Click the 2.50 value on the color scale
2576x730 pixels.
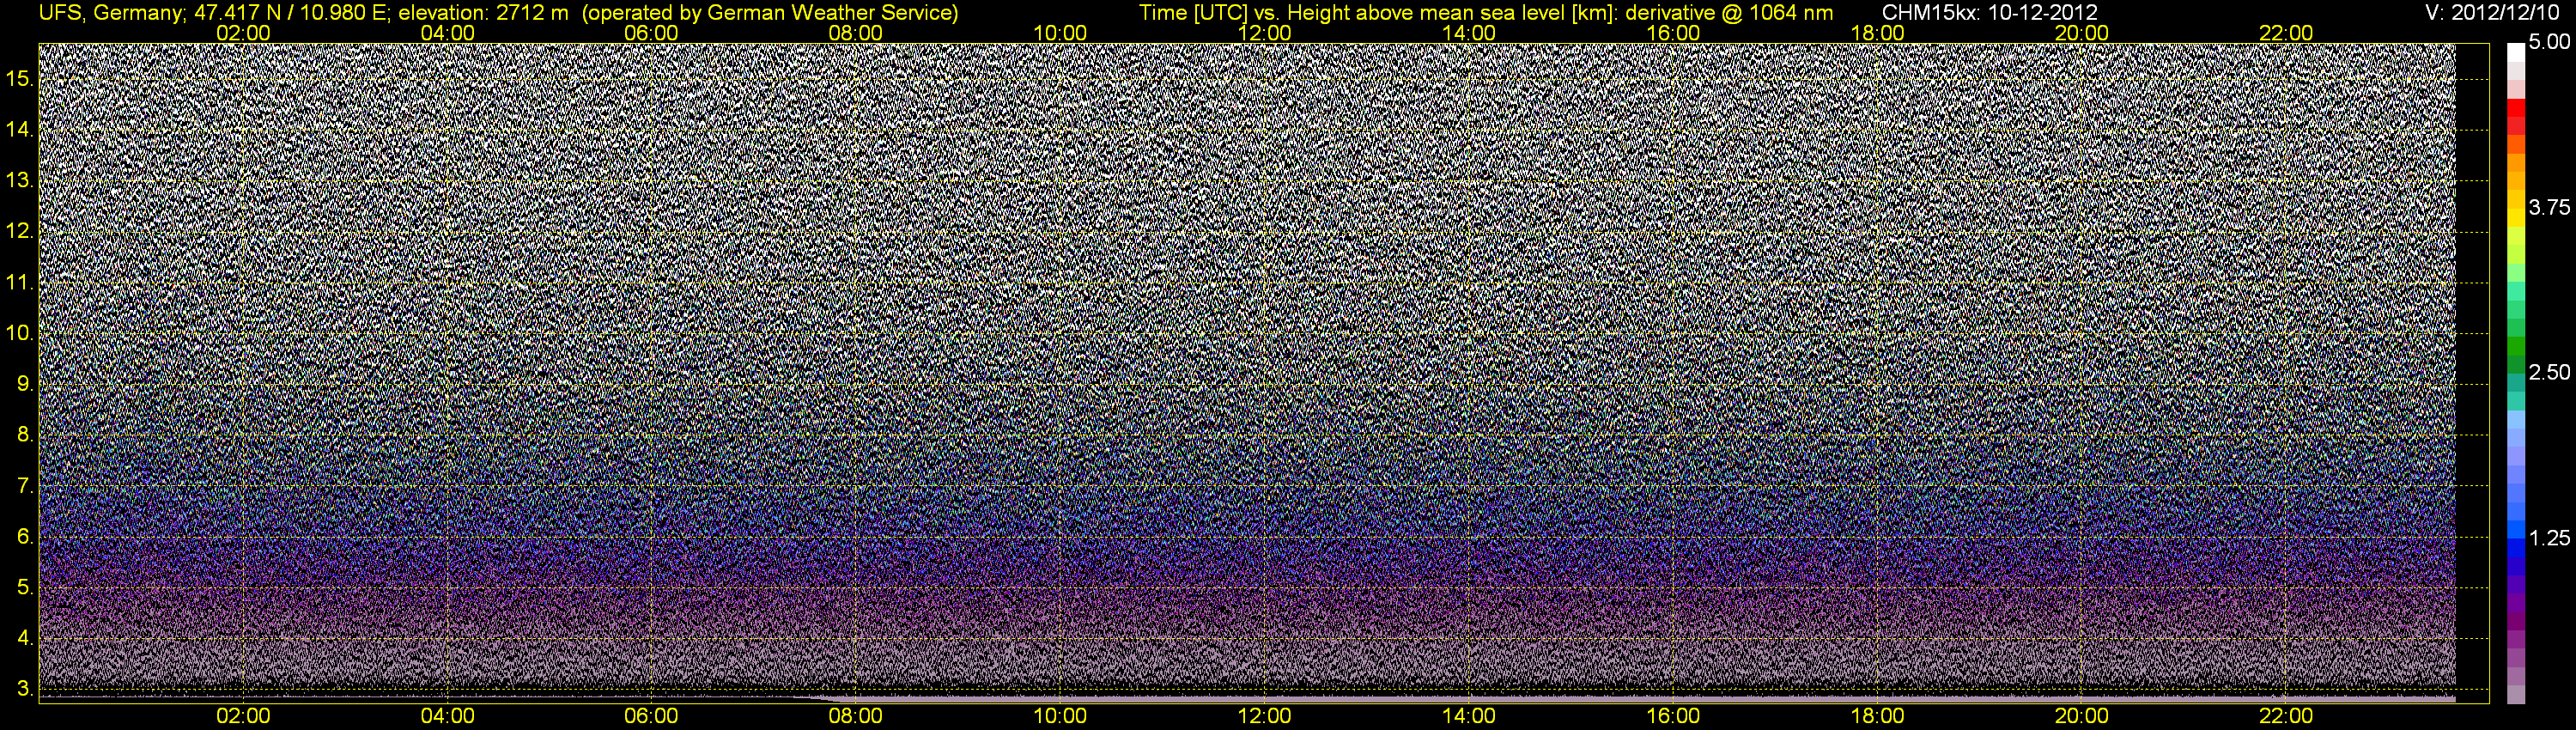click(x=2549, y=373)
